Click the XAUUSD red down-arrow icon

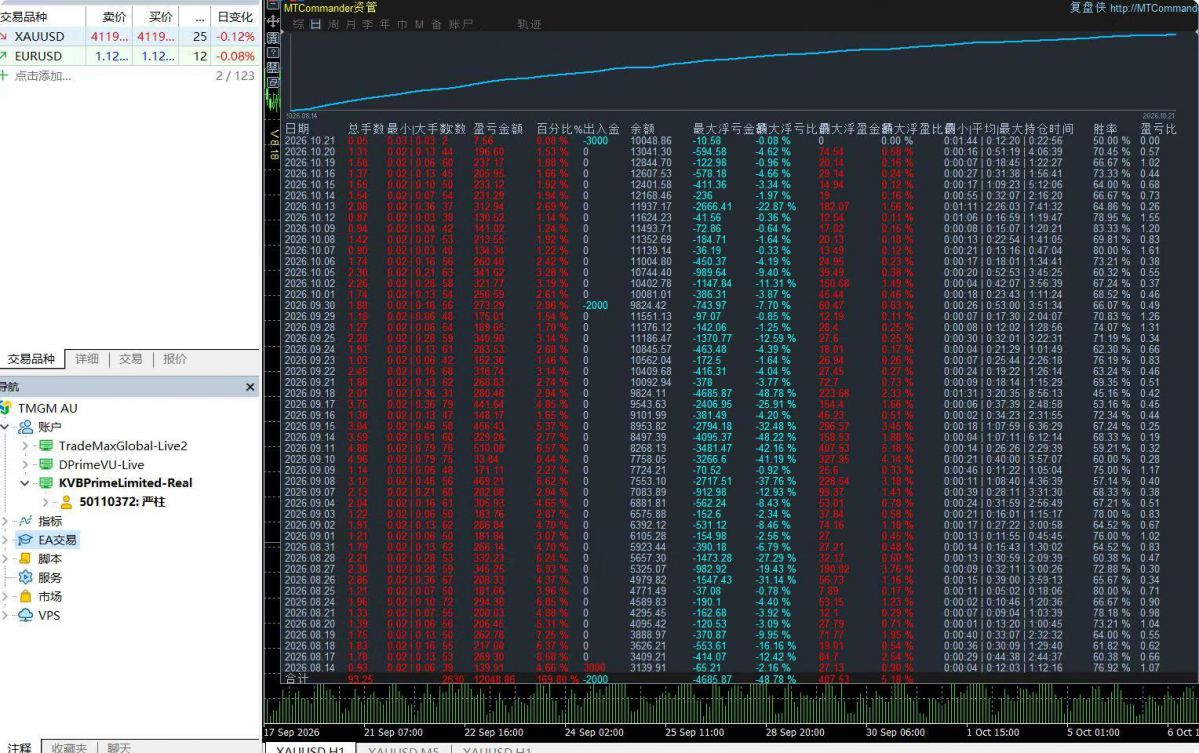[4, 36]
